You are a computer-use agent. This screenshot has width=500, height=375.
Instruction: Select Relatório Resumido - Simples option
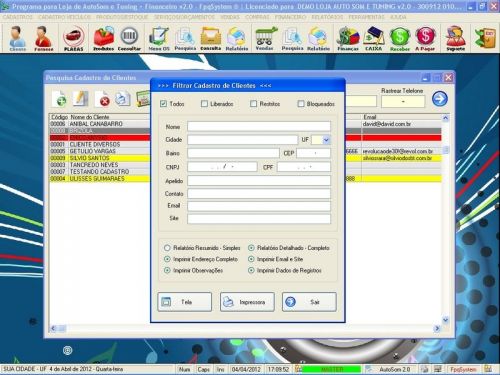point(167,248)
